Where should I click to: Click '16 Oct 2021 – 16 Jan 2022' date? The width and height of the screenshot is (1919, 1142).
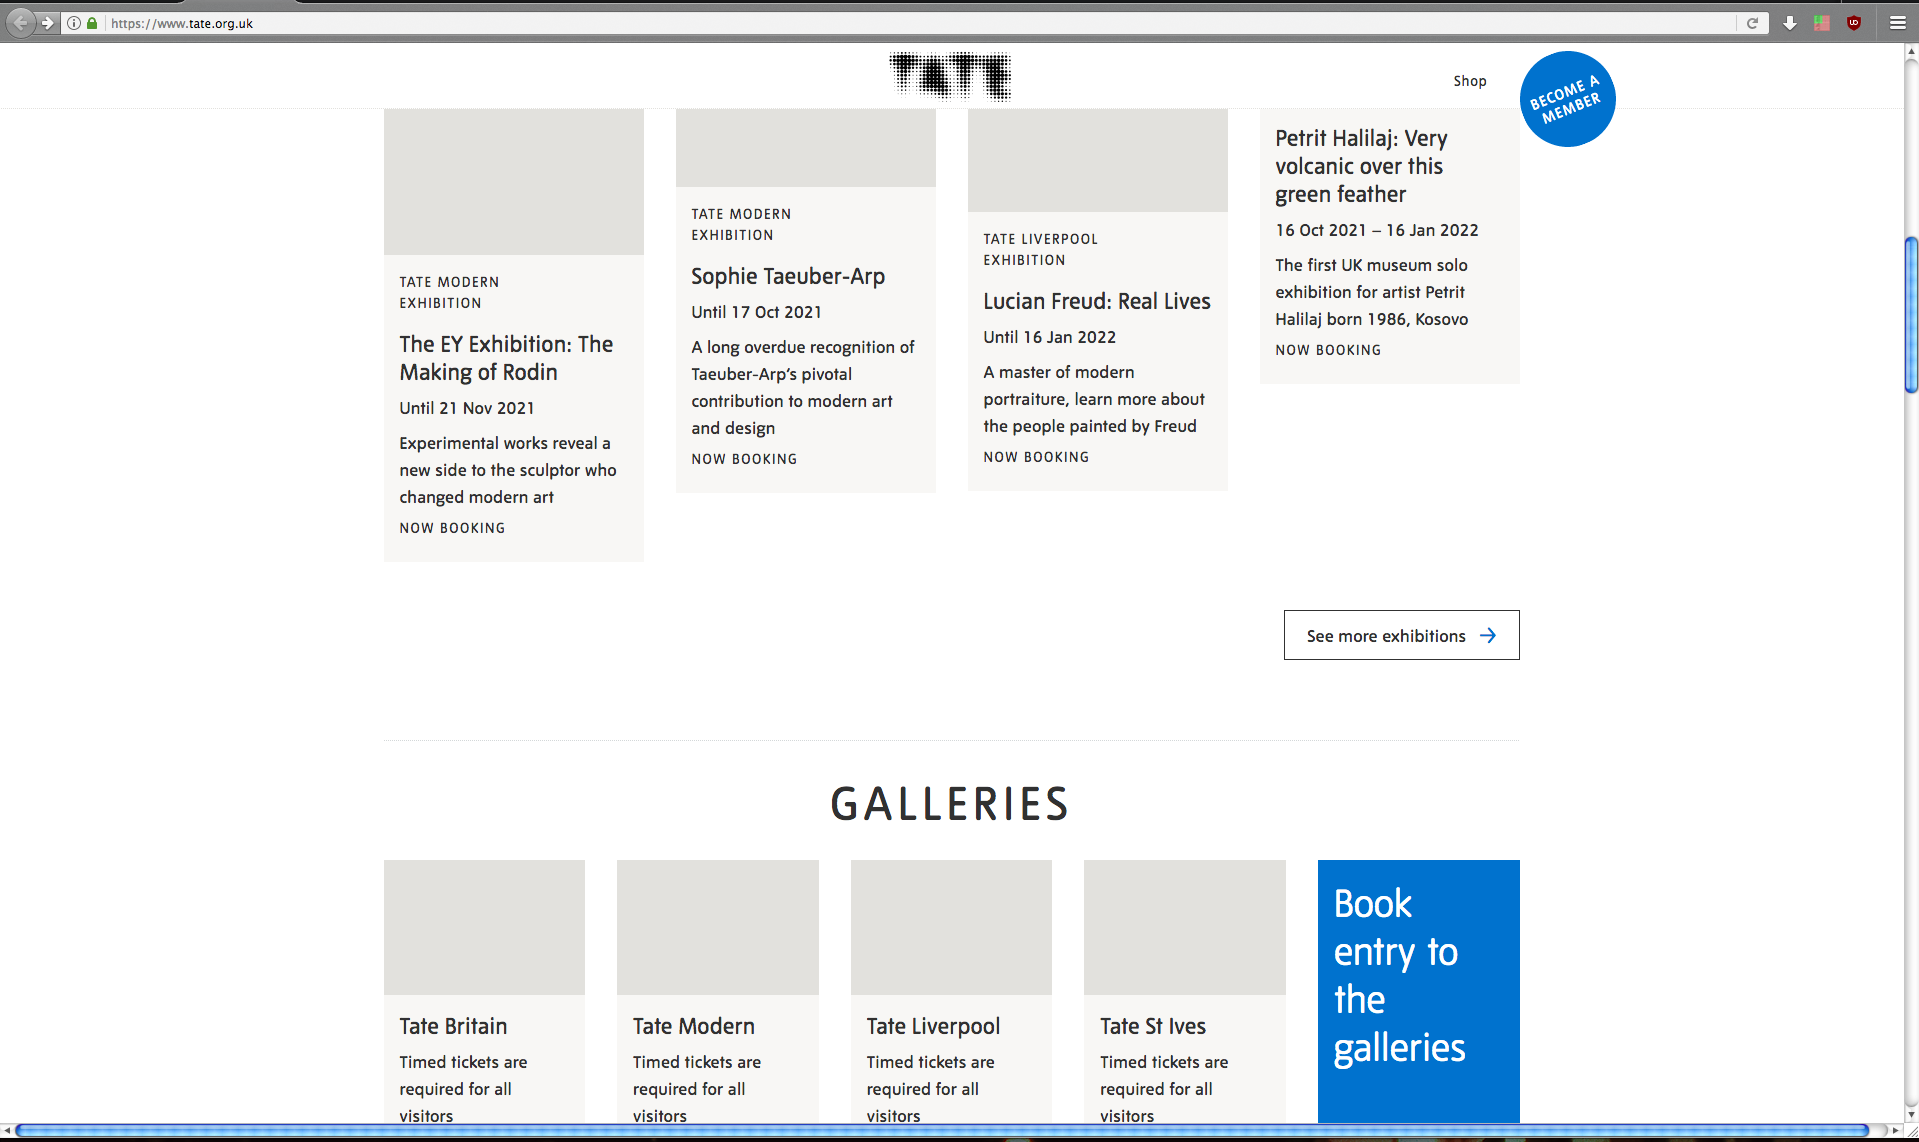tap(1377, 230)
